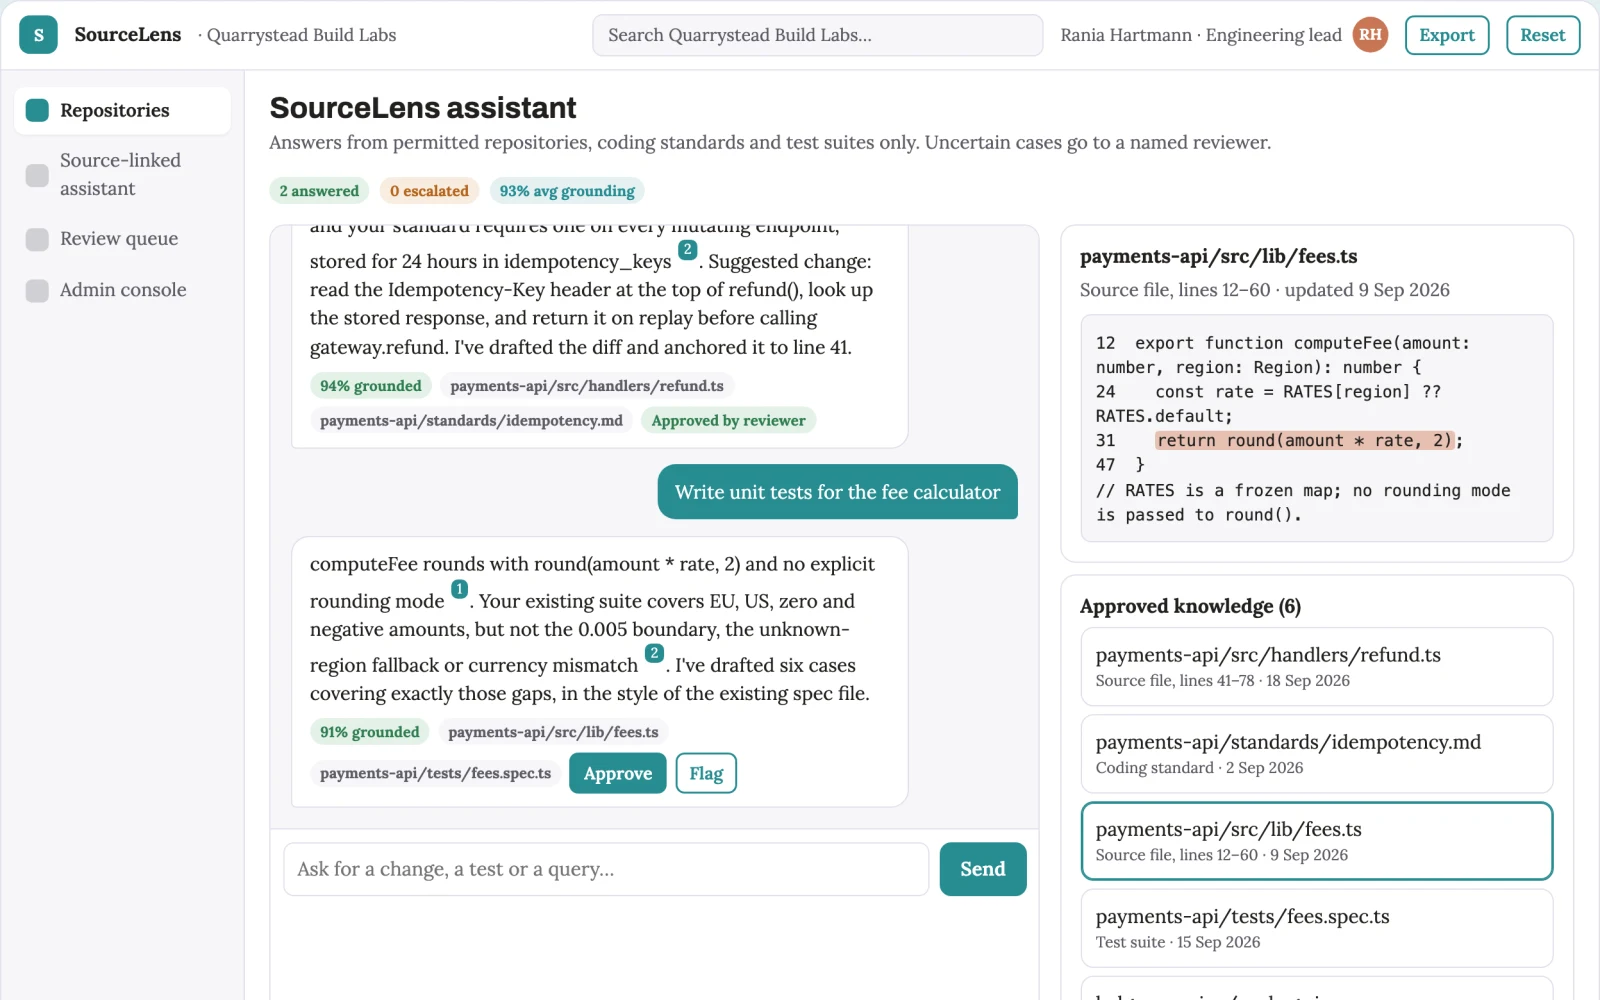Select the "2 answered" status chip
The width and height of the screenshot is (1600, 1000).
(319, 191)
